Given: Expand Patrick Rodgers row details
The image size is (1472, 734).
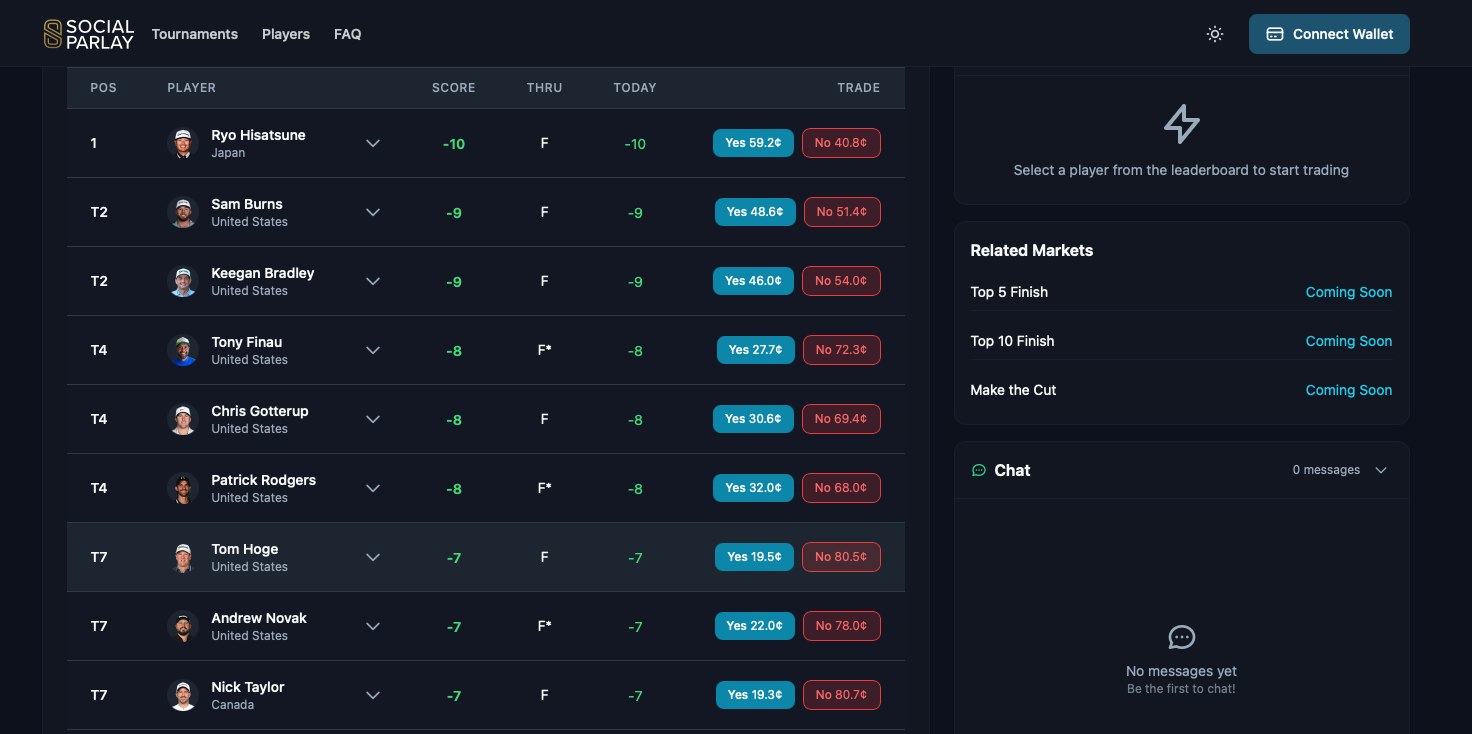Looking at the screenshot, I should (373, 488).
